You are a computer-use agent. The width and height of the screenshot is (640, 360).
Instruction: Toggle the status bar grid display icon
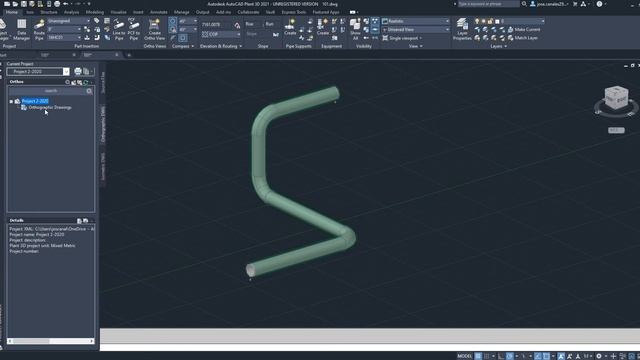tap(478, 356)
